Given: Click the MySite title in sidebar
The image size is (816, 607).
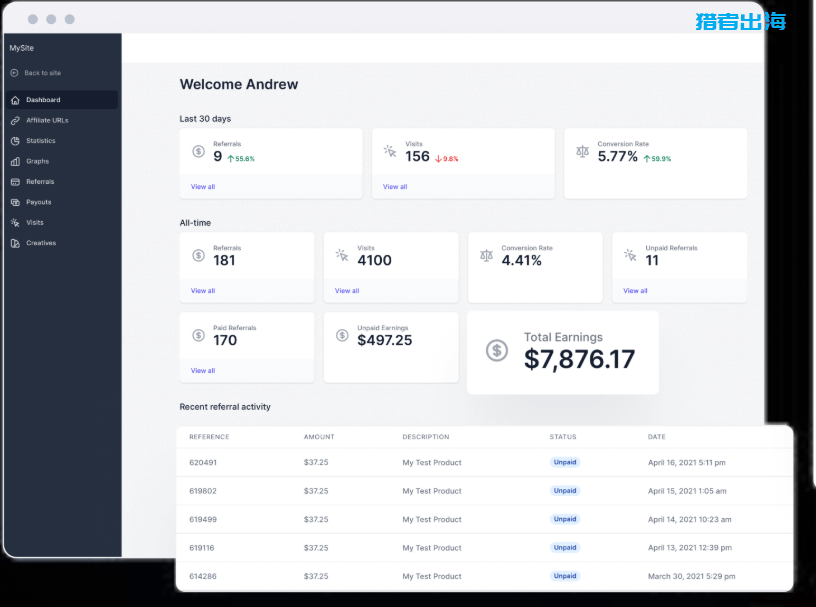Looking at the screenshot, I should (21, 48).
